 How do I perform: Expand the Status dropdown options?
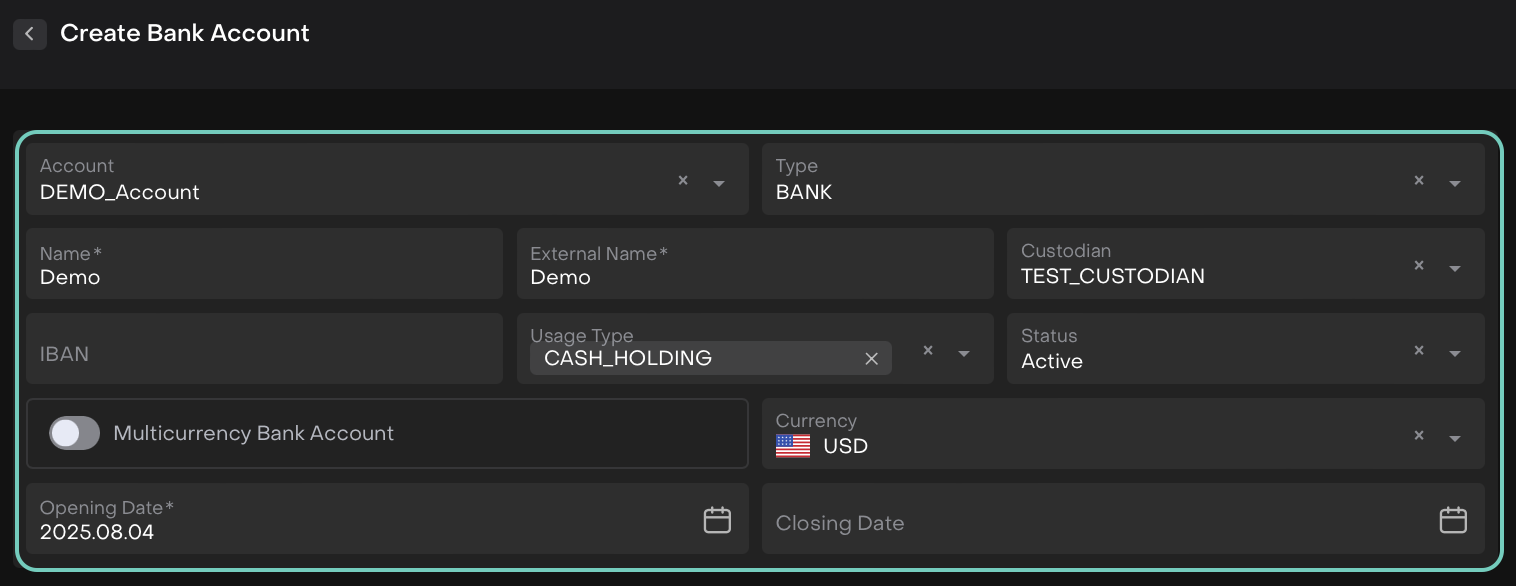pos(1454,353)
